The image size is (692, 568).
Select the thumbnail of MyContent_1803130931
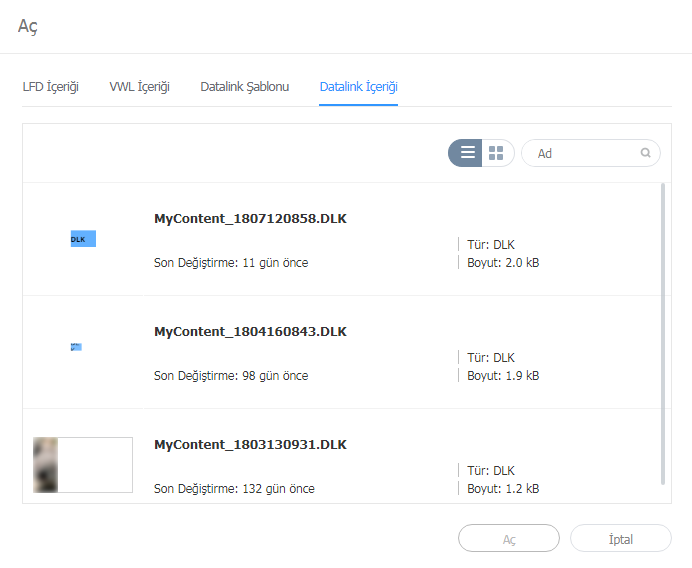pyautogui.click(x=83, y=464)
